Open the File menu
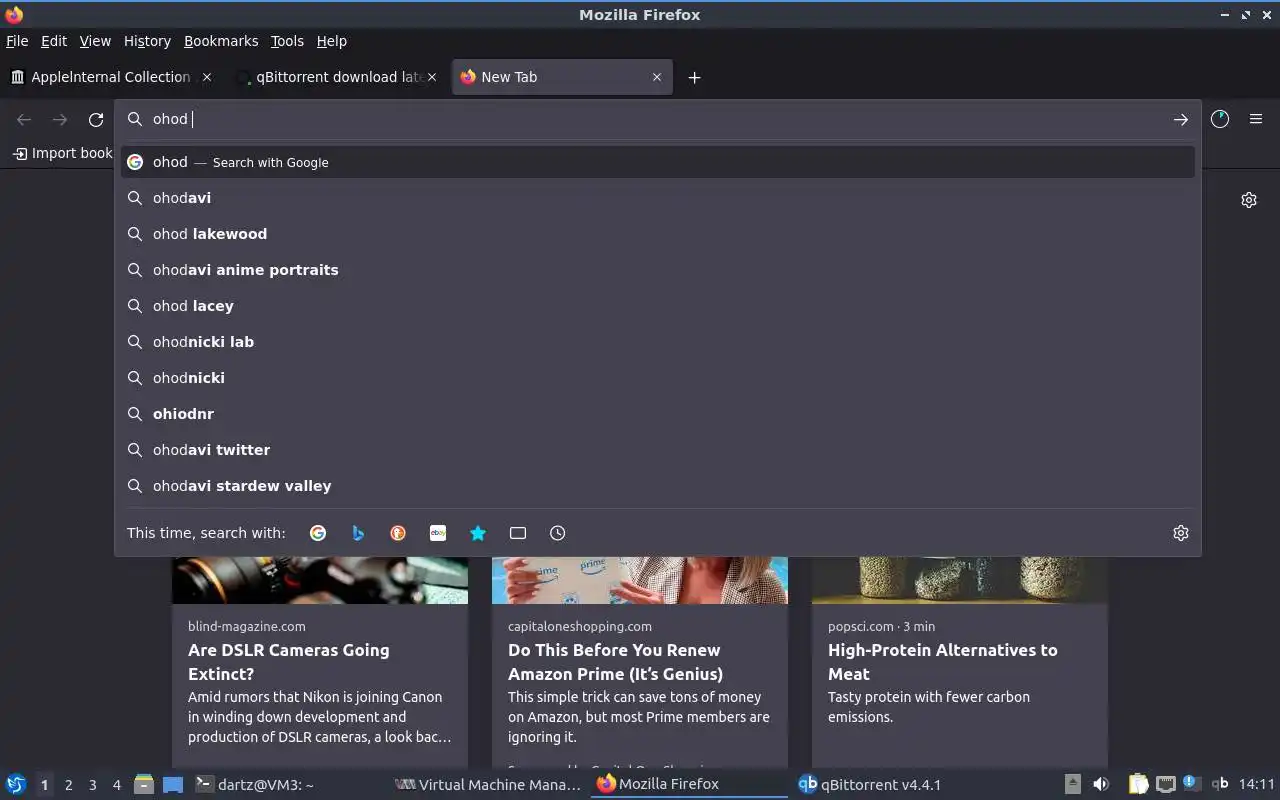Image resolution: width=1280 pixels, height=800 pixels. (17, 41)
